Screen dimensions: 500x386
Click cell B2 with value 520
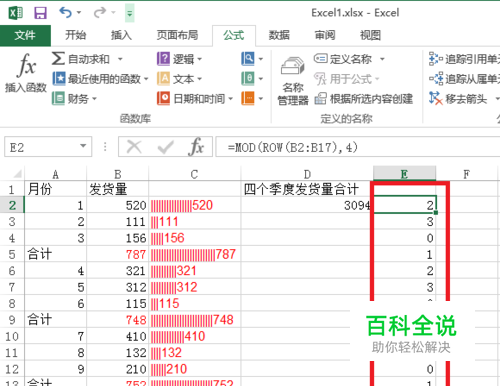pos(117,205)
